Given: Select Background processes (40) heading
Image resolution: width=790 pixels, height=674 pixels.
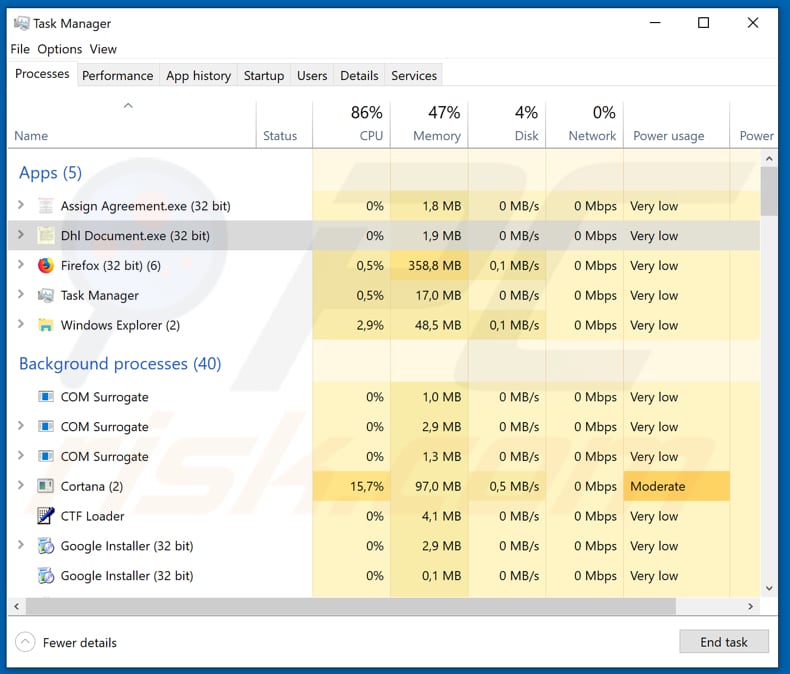Looking at the screenshot, I should (120, 364).
